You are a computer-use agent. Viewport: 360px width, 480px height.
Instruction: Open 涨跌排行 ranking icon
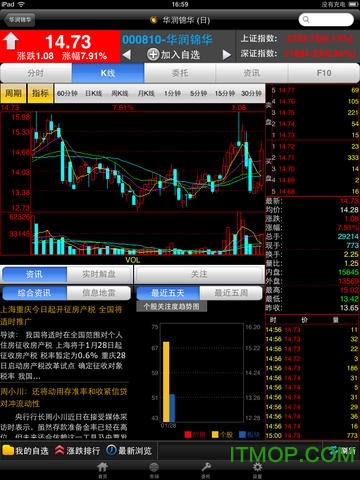[59, 450]
